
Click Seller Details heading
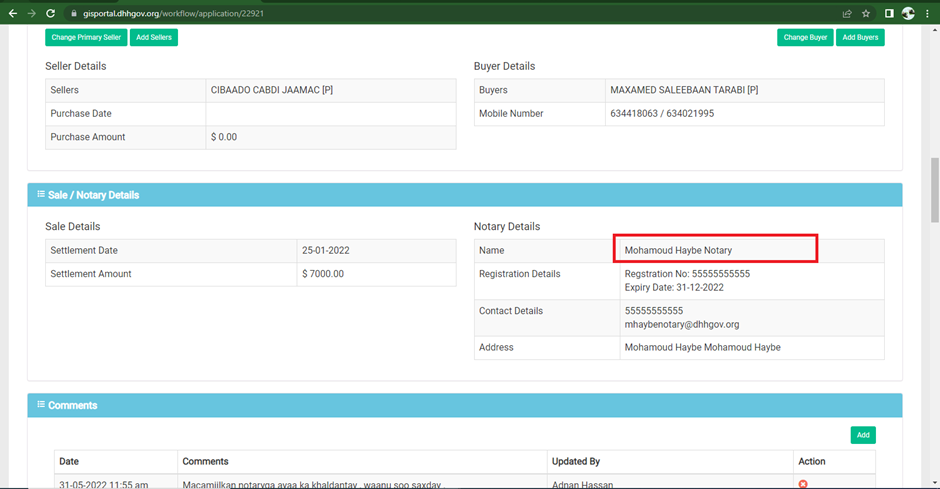(76, 66)
